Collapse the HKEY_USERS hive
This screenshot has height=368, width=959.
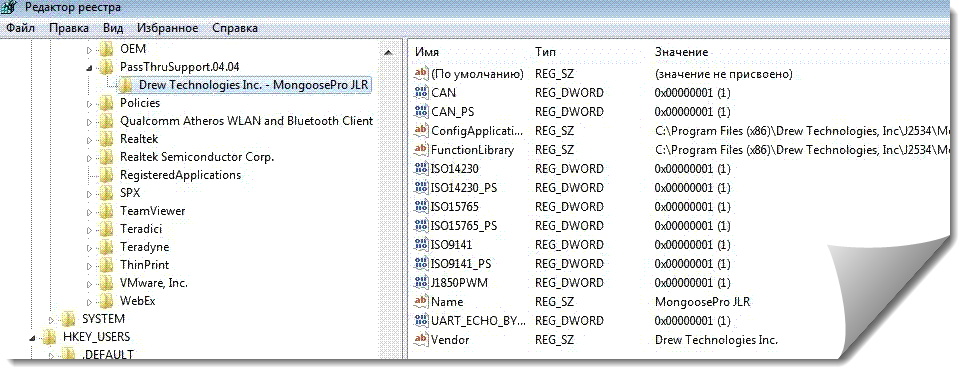click(32, 337)
